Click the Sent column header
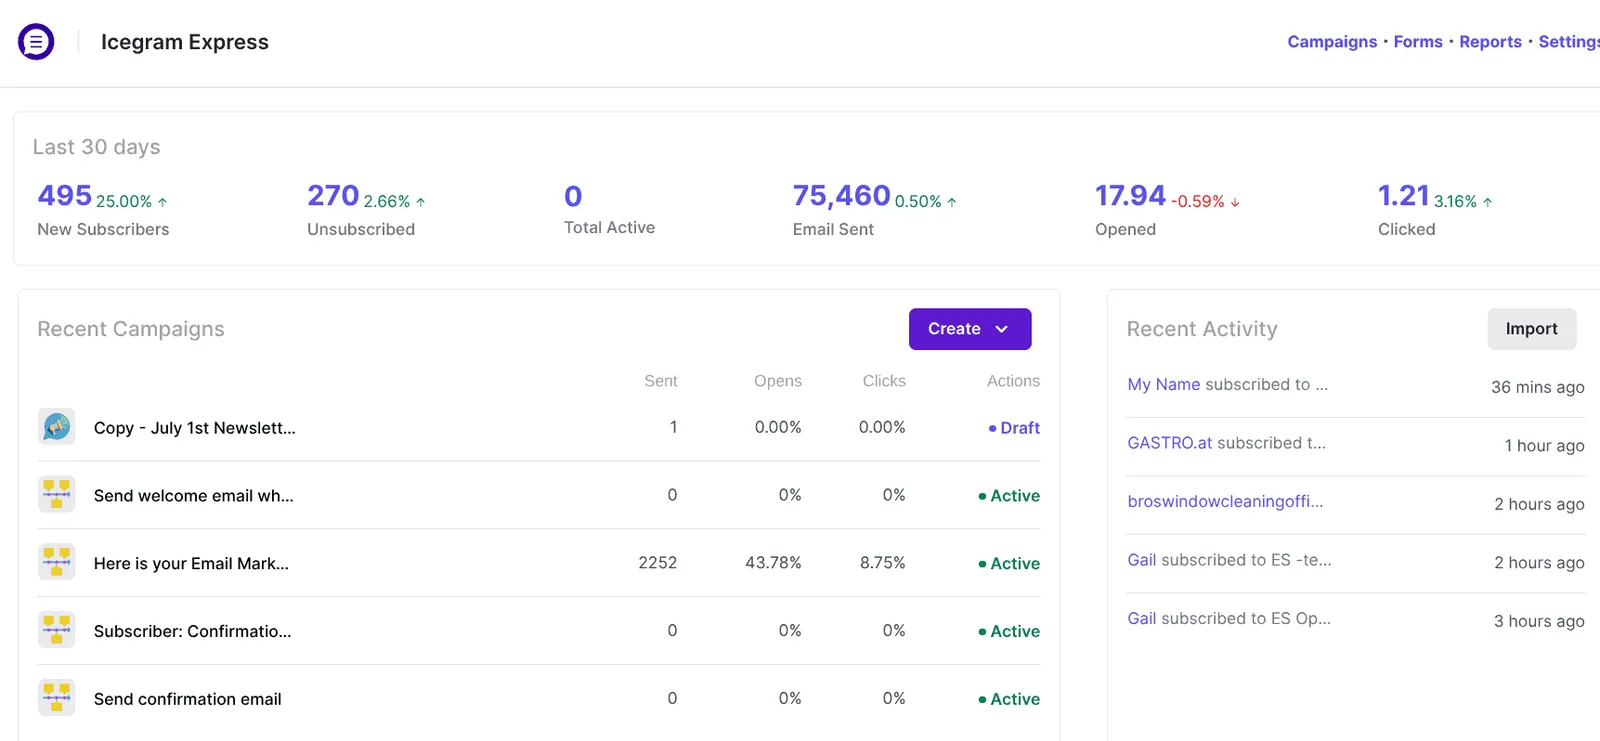 pyautogui.click(x=661, y=381)
